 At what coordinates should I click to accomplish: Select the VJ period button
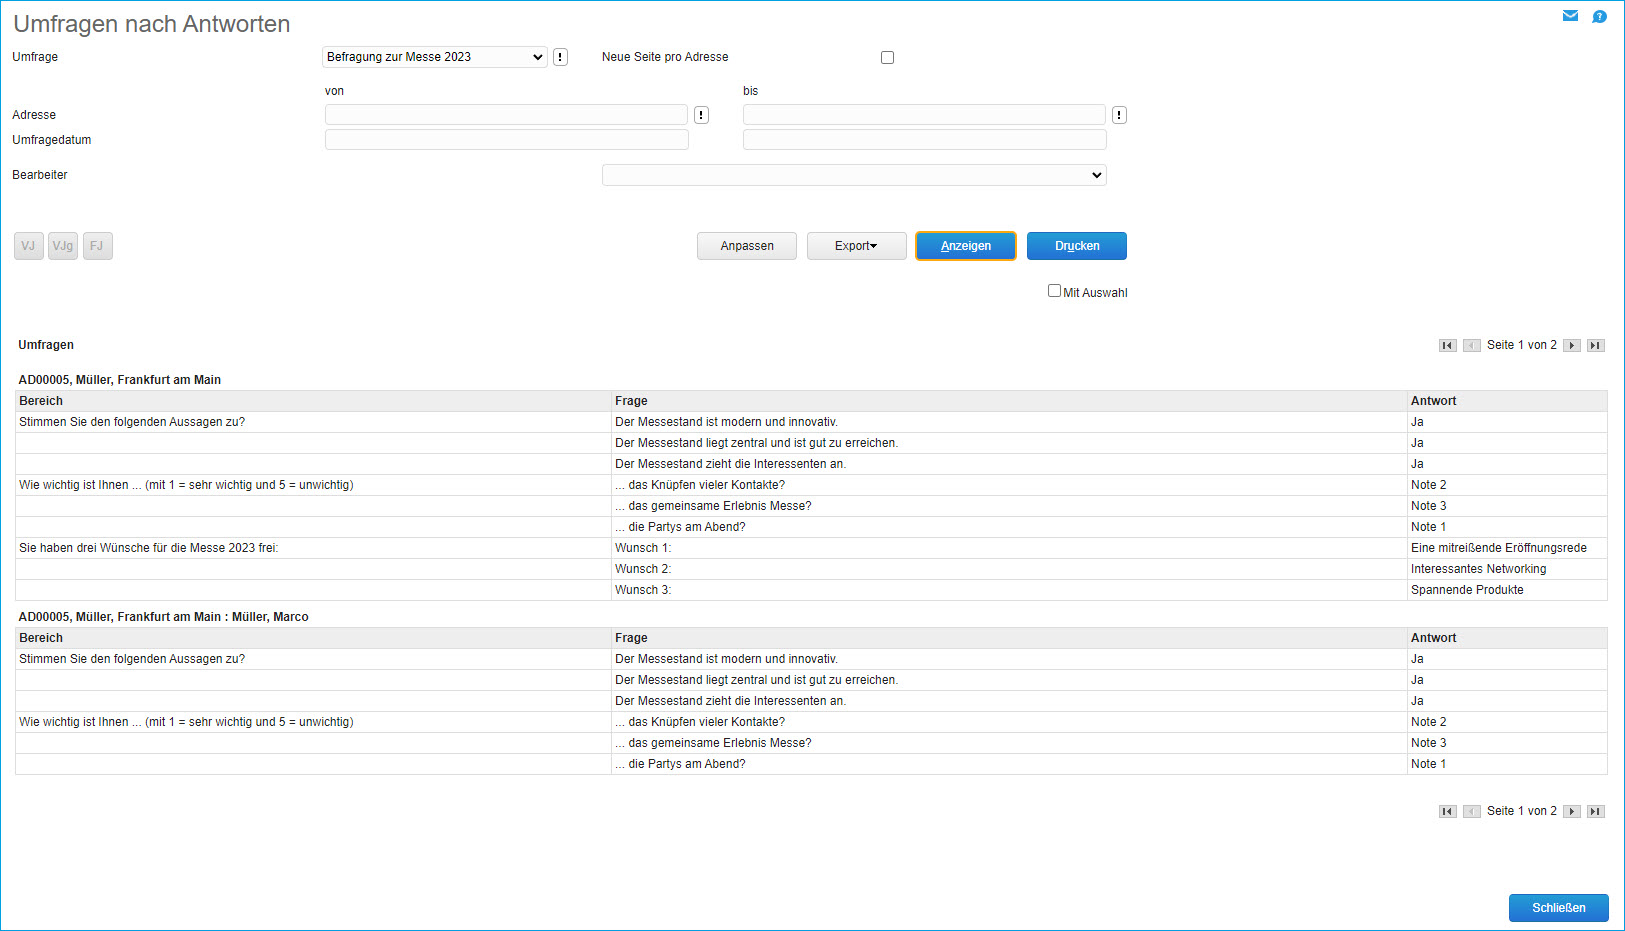tap(28, 246)
